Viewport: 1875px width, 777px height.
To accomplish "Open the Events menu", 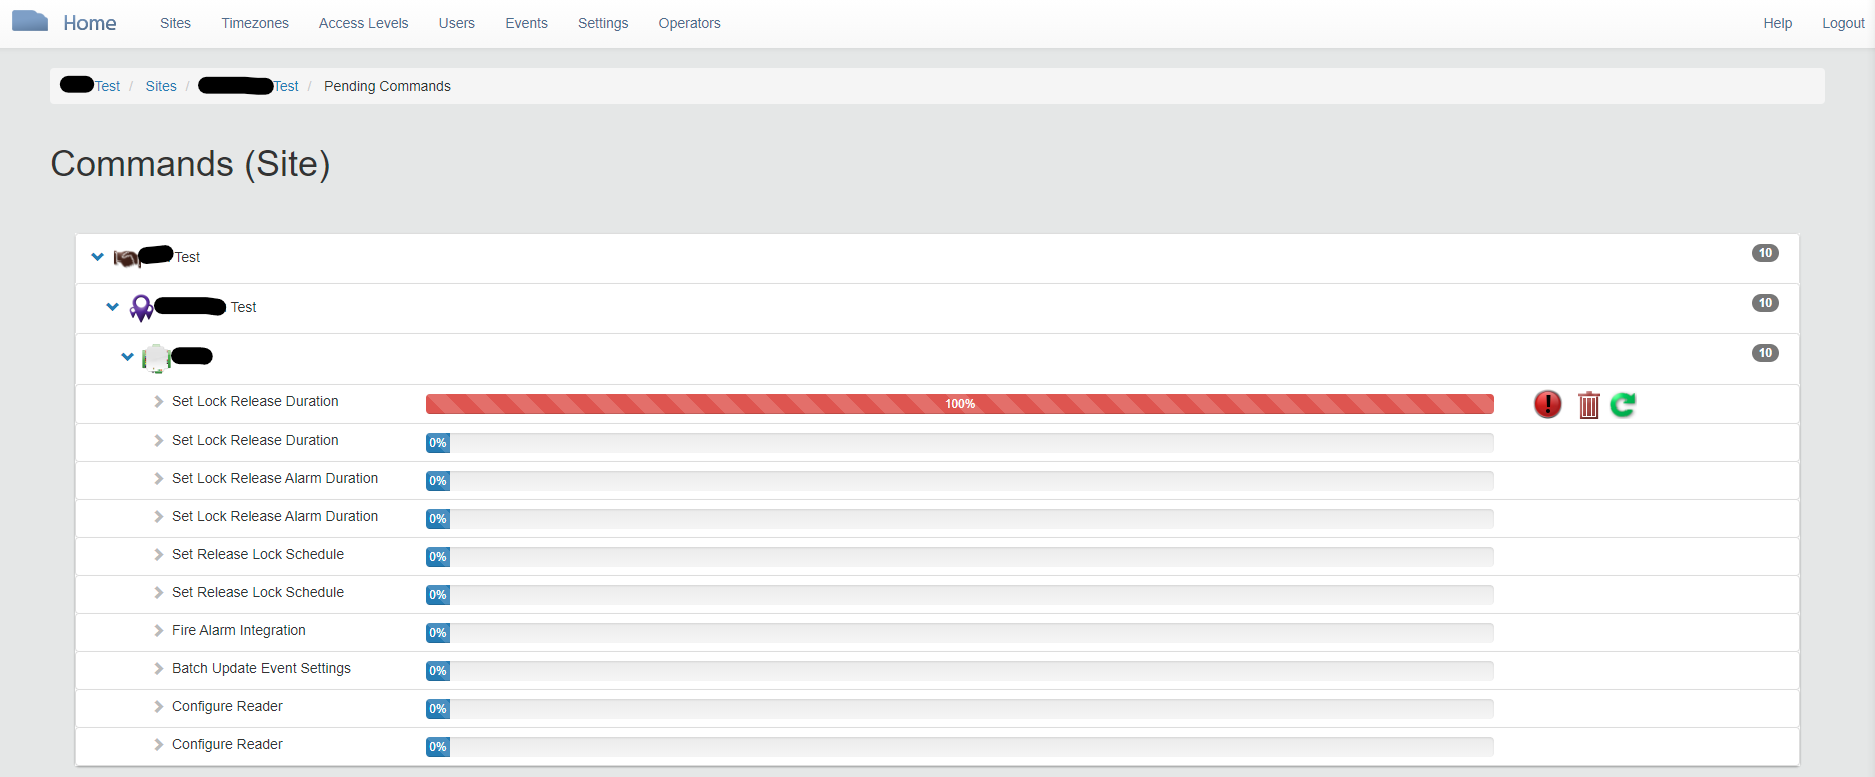I will click(x=526, y=23).
